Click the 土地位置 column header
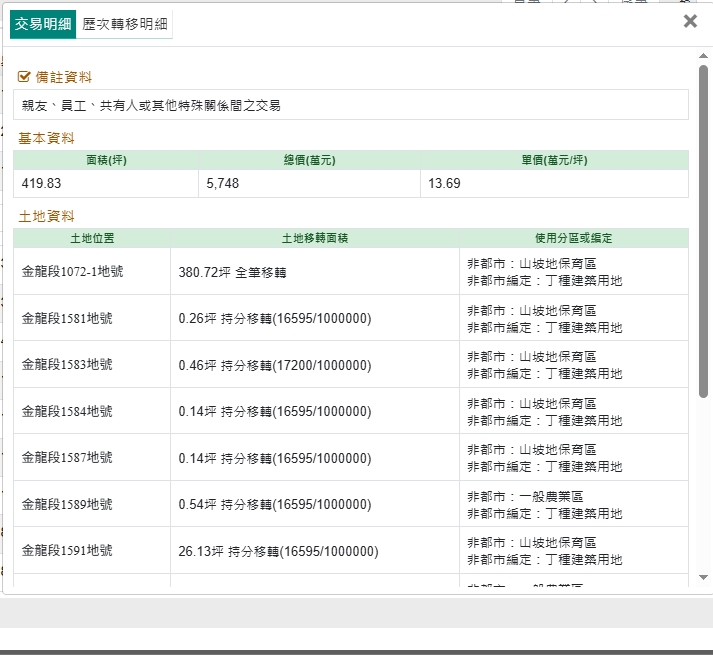This screenshot has width=713, height=655. [92, 238]
